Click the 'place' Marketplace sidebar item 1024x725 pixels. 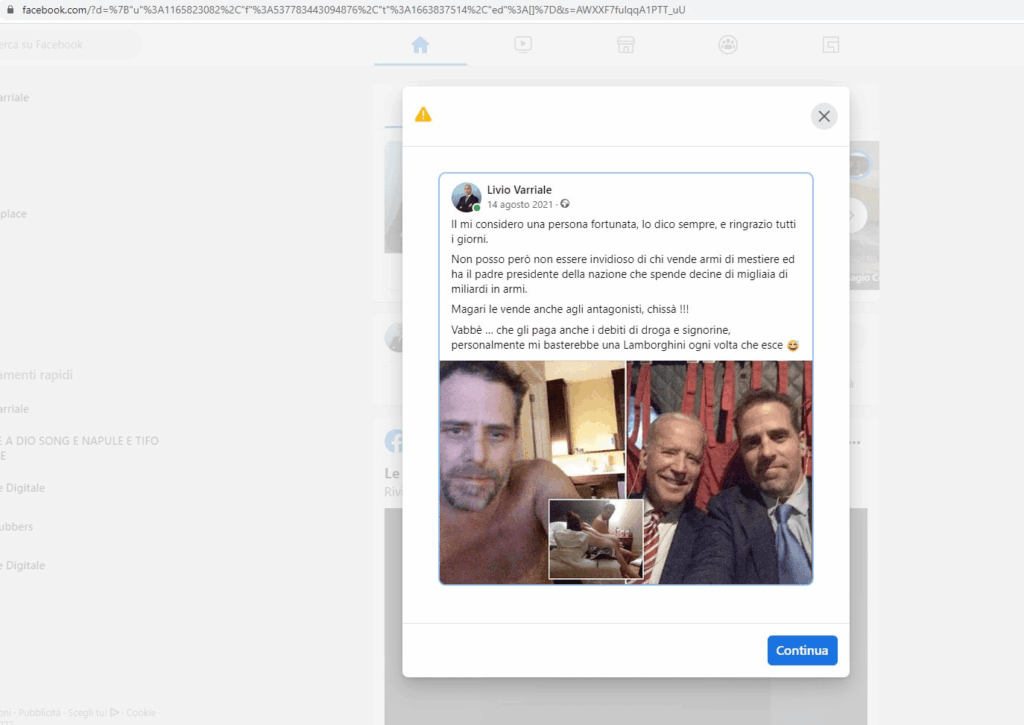[13, 214]
